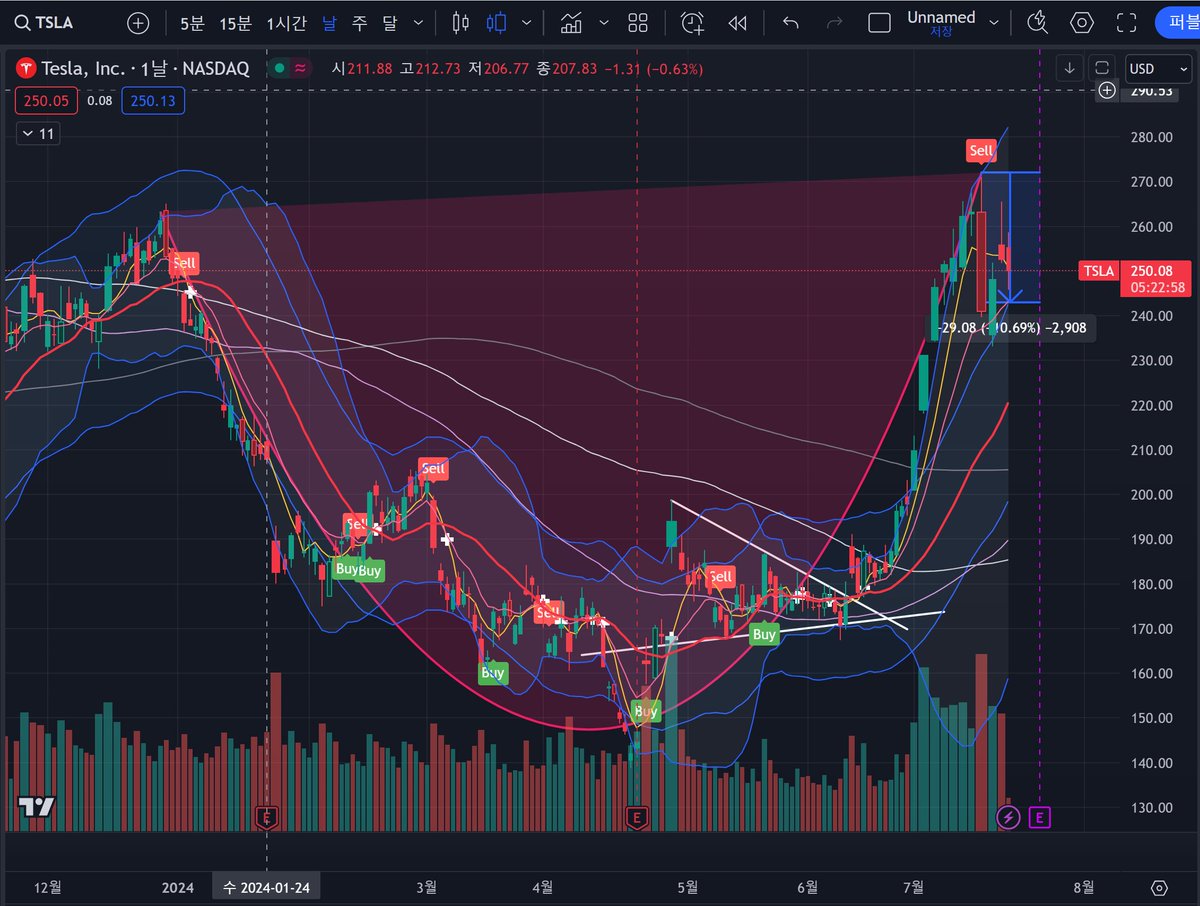Click the quick-action lightning icon near the timeline
Screen dimensions: 1200x906
pos(1008,818)
